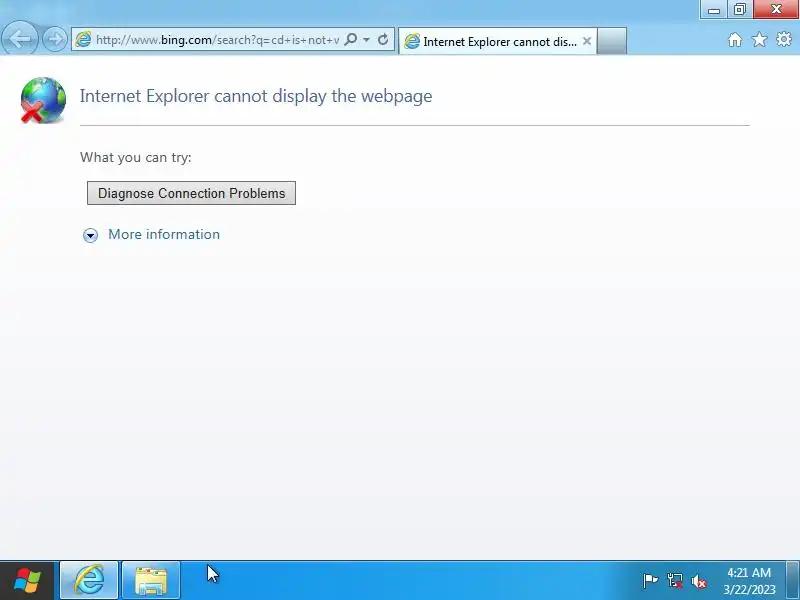Image resolution: width=800 pixels, height=600 pixels.
Task: Go back with the Back arrow button
Action: point(19,38)
